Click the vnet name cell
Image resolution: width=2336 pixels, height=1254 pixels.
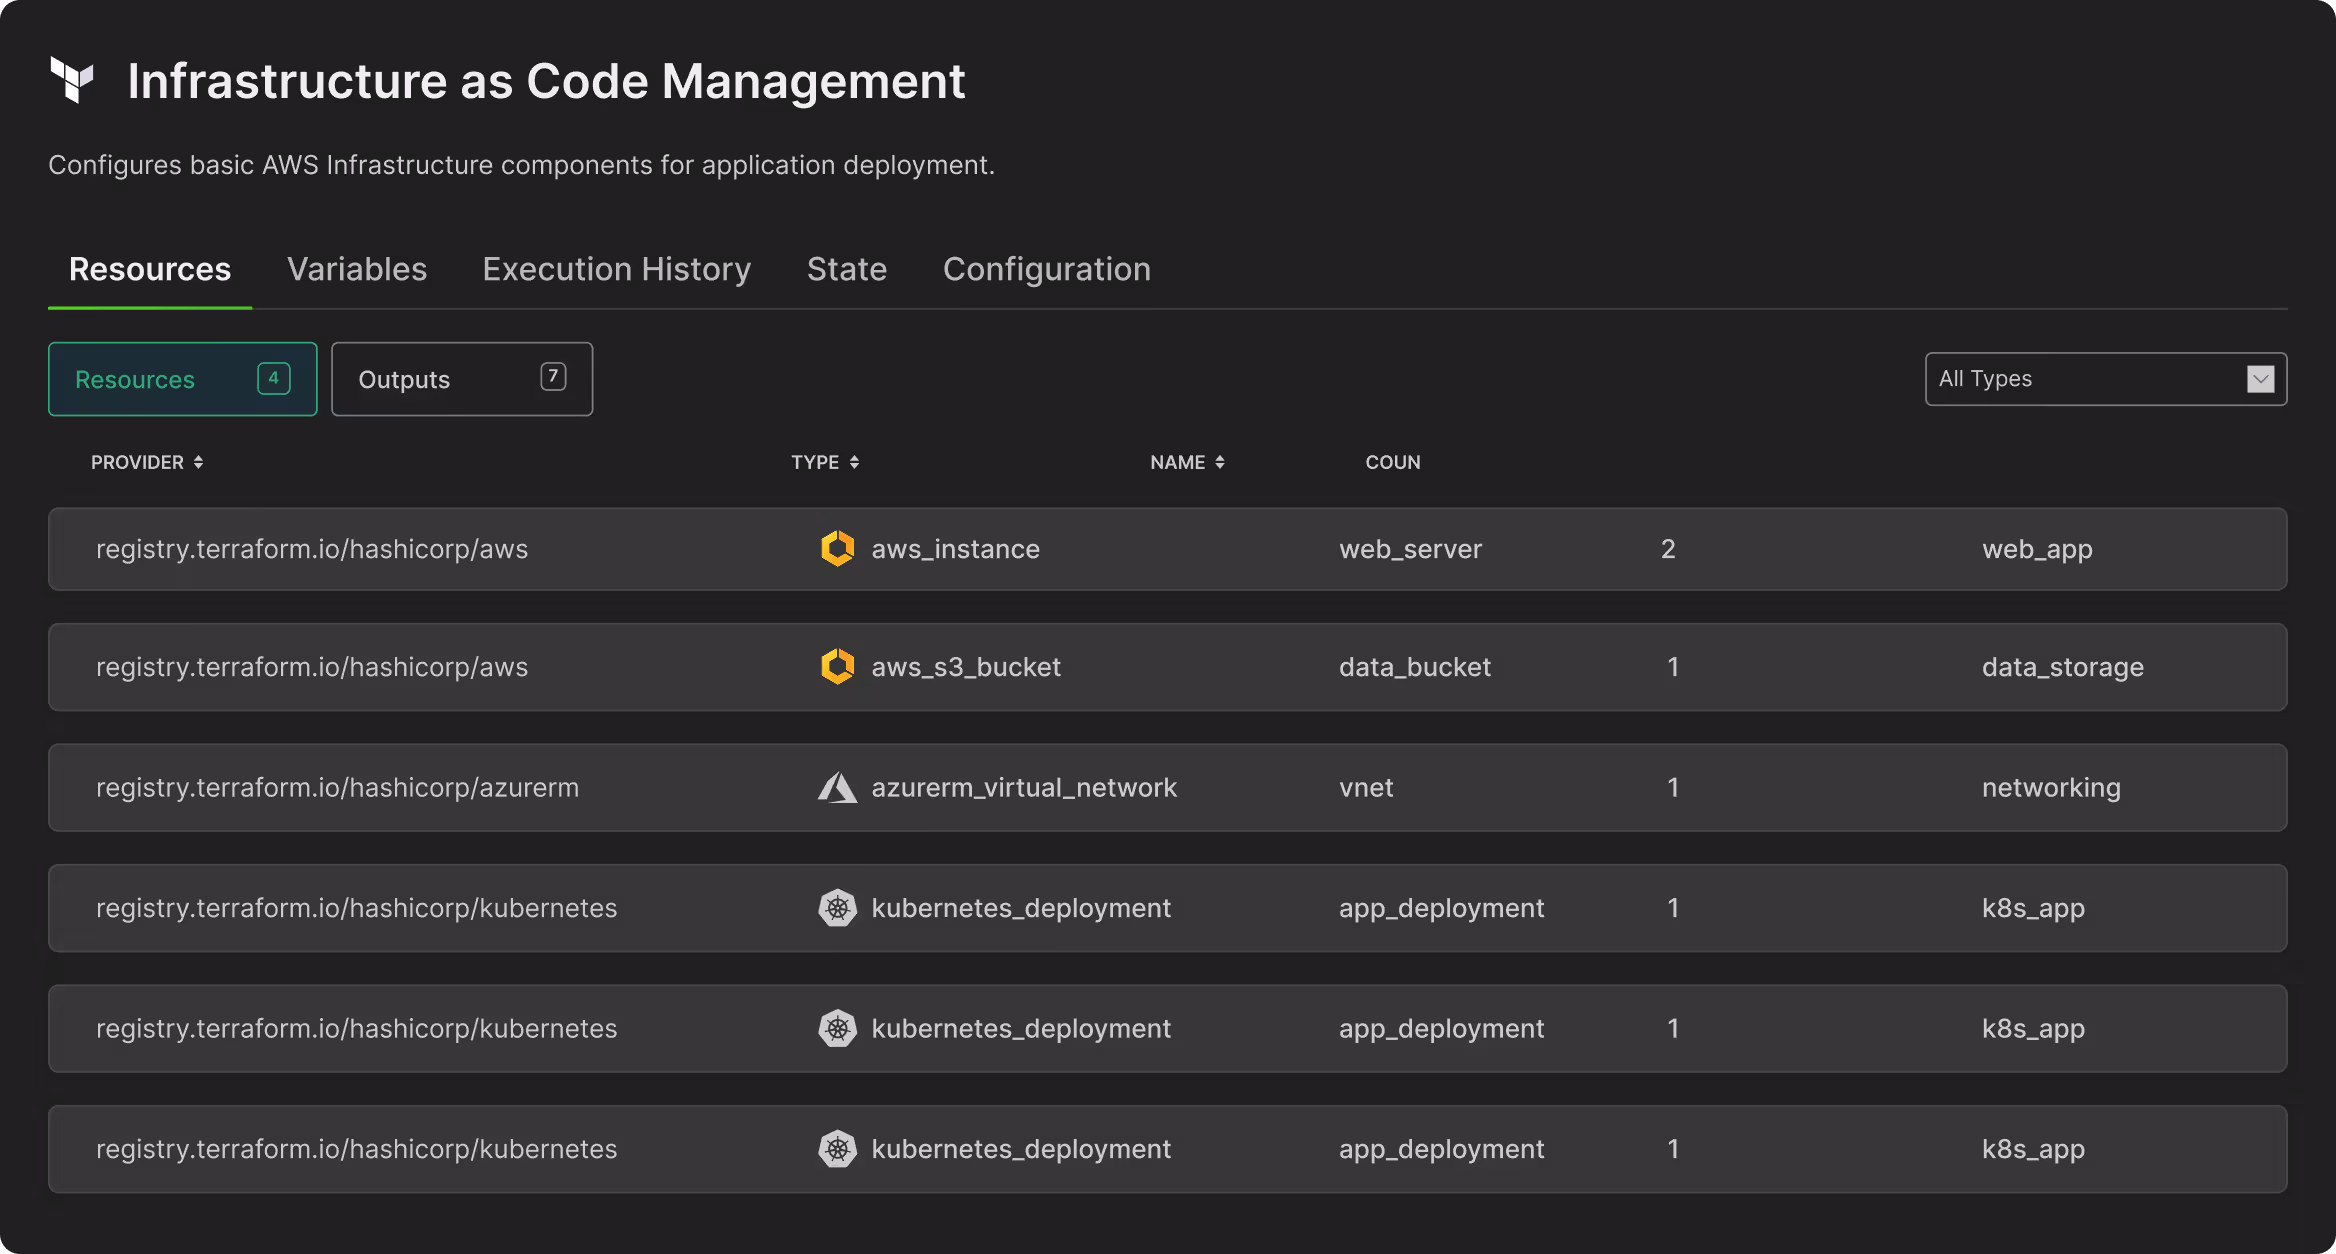tap(1366, 788)
